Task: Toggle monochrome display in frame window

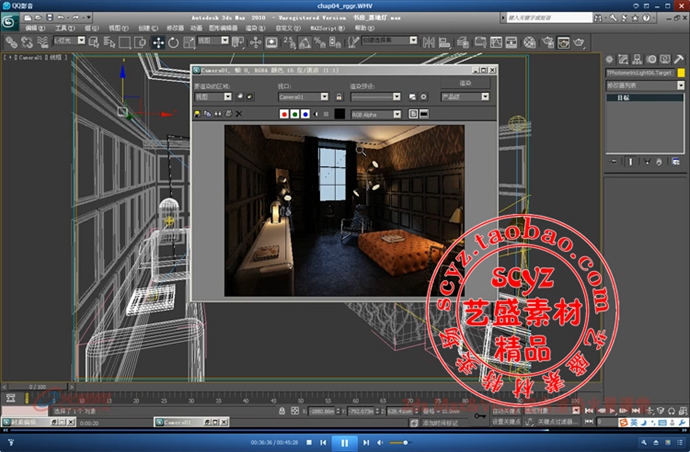Action: (326, 114)
